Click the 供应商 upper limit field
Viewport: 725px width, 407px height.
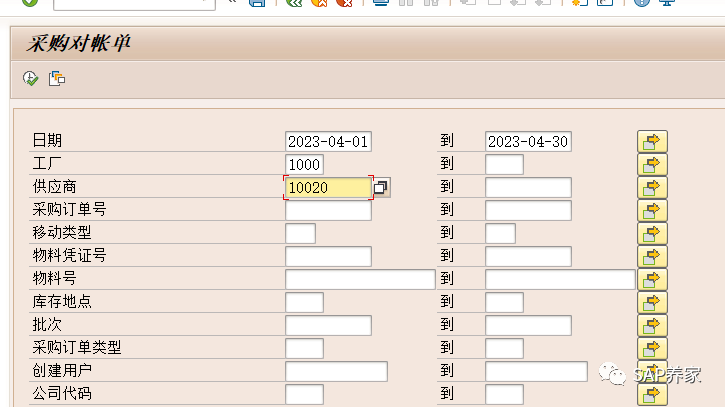coord(528,188)
